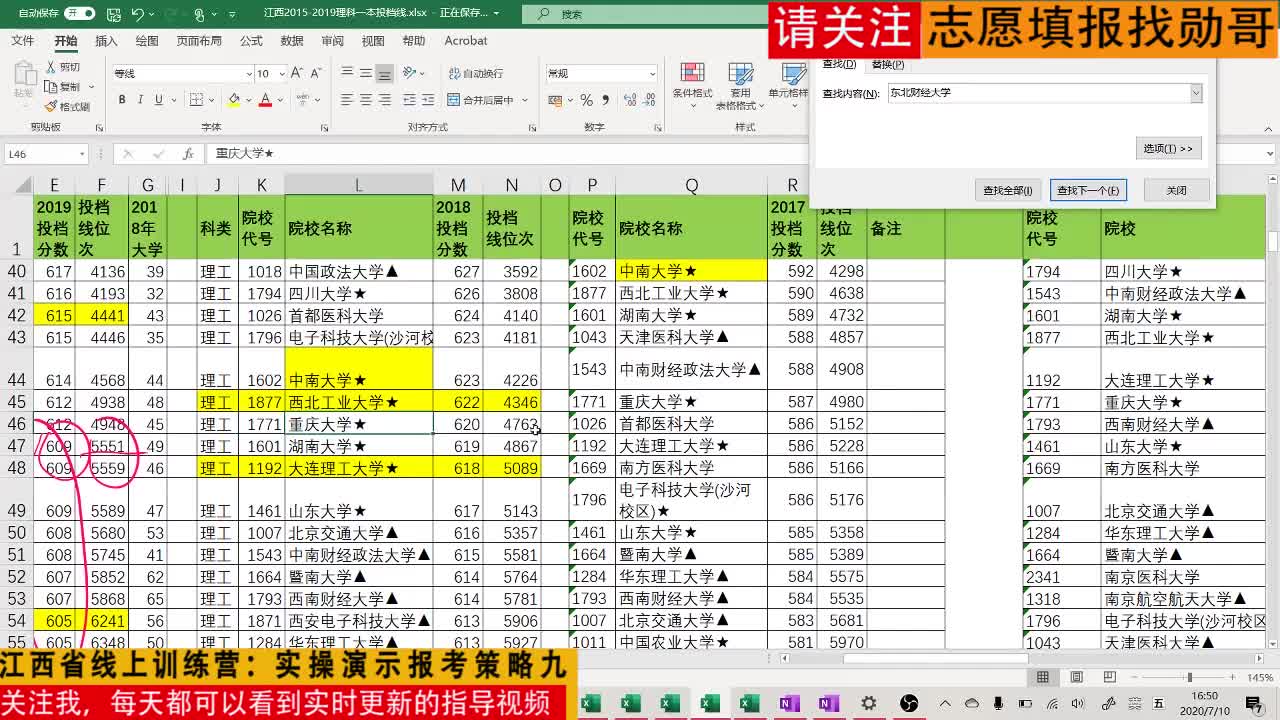1280x720 pixels.
Task: Open 套用表格格式 table formats
Action: pos(741,87)
